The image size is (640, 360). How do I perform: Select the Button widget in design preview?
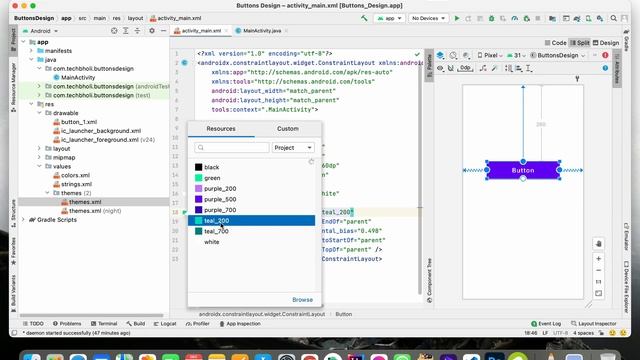[x=523, y=170]
